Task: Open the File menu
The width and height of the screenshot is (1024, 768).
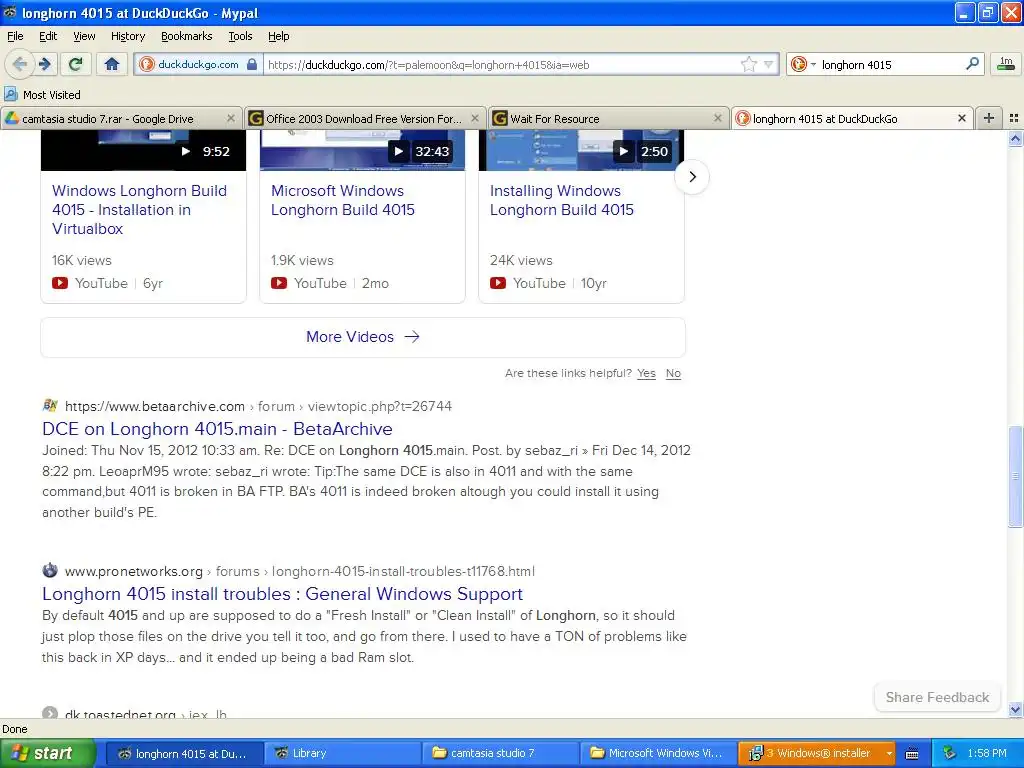Action: [15, 36]
